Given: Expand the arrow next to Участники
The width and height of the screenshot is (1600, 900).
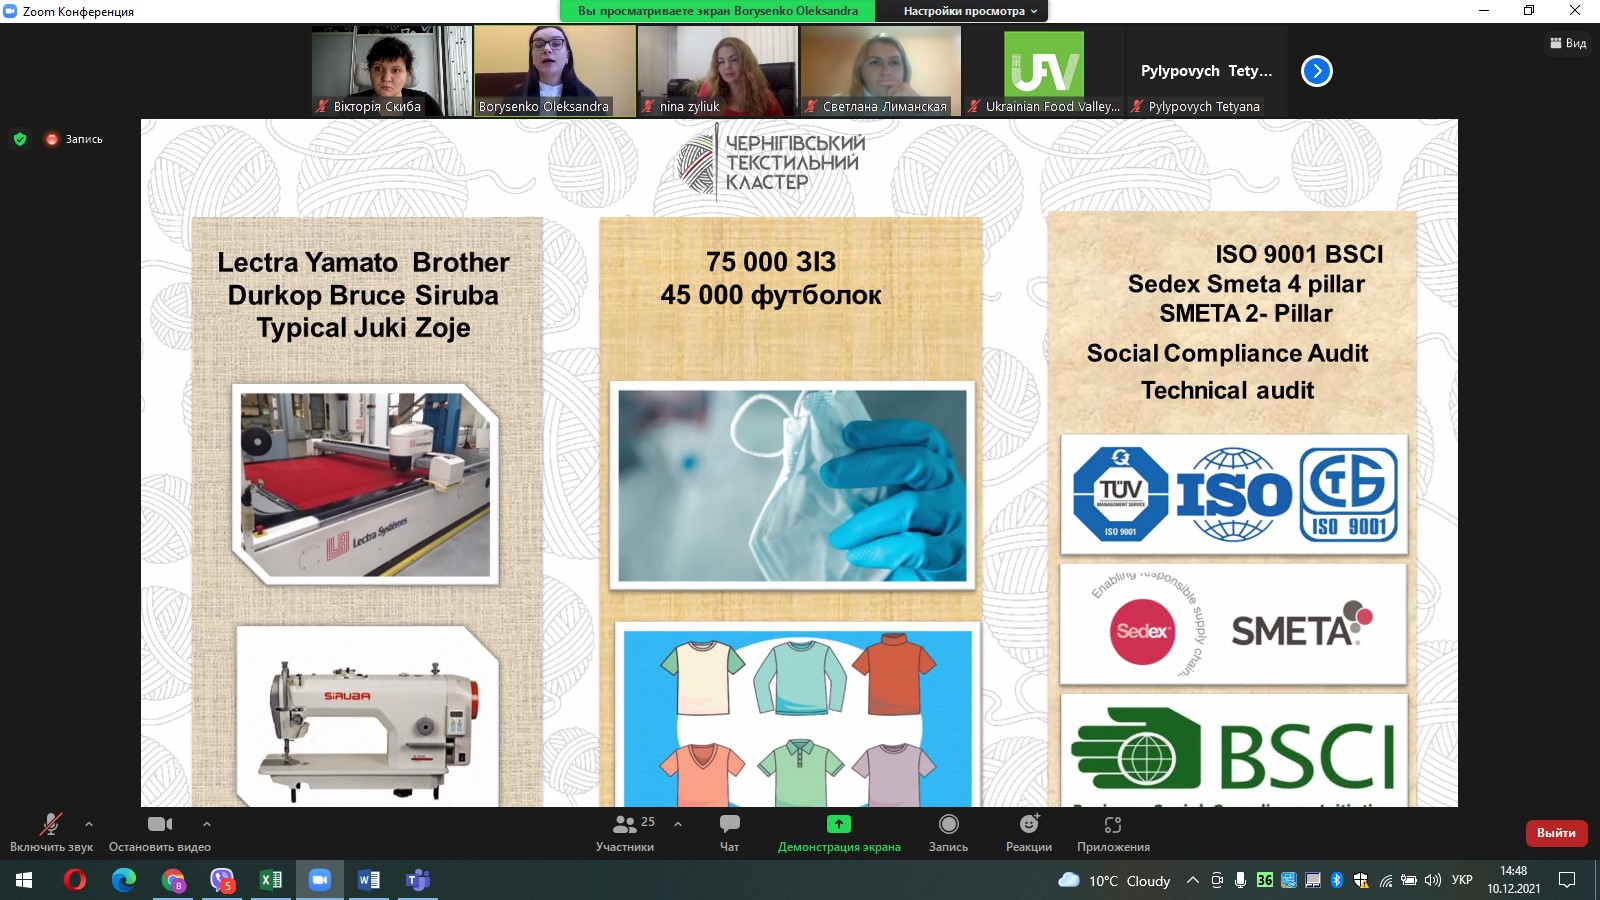Looking at the screenshot, I should (x=678, y=824).
